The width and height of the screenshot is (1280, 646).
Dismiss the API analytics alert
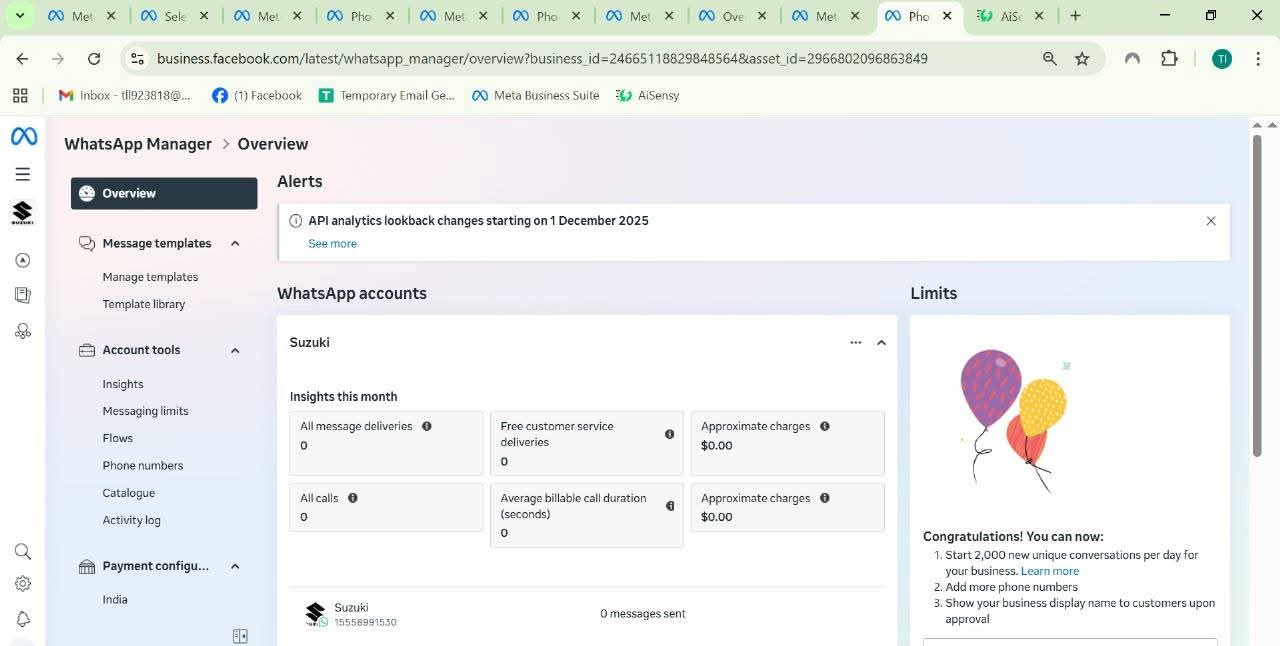[1211, 221]
